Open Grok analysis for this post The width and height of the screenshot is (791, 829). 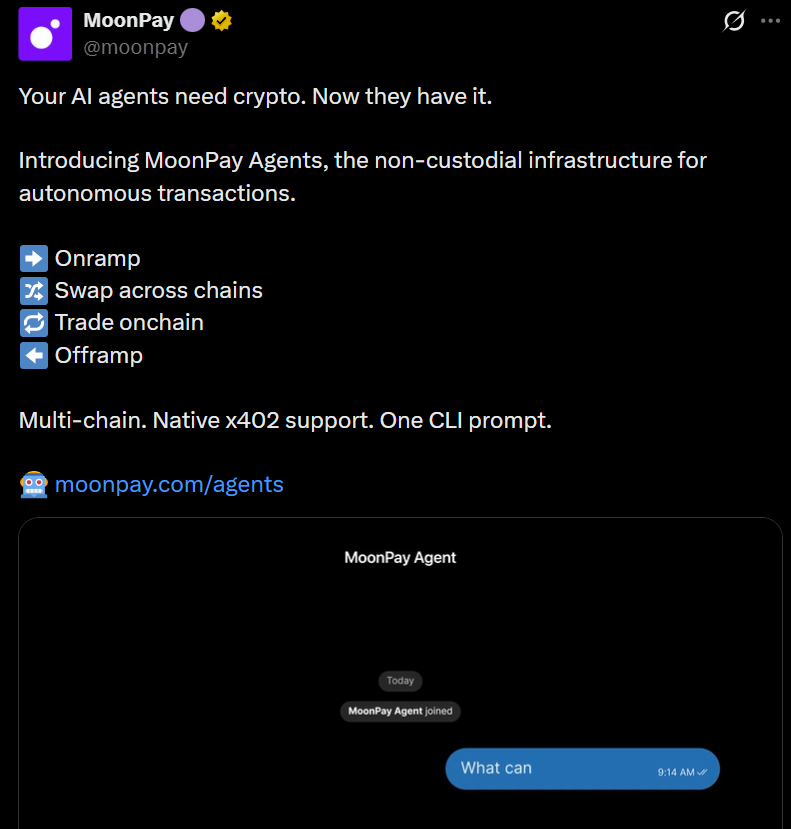pyautogui.click(x=733, y=21)
